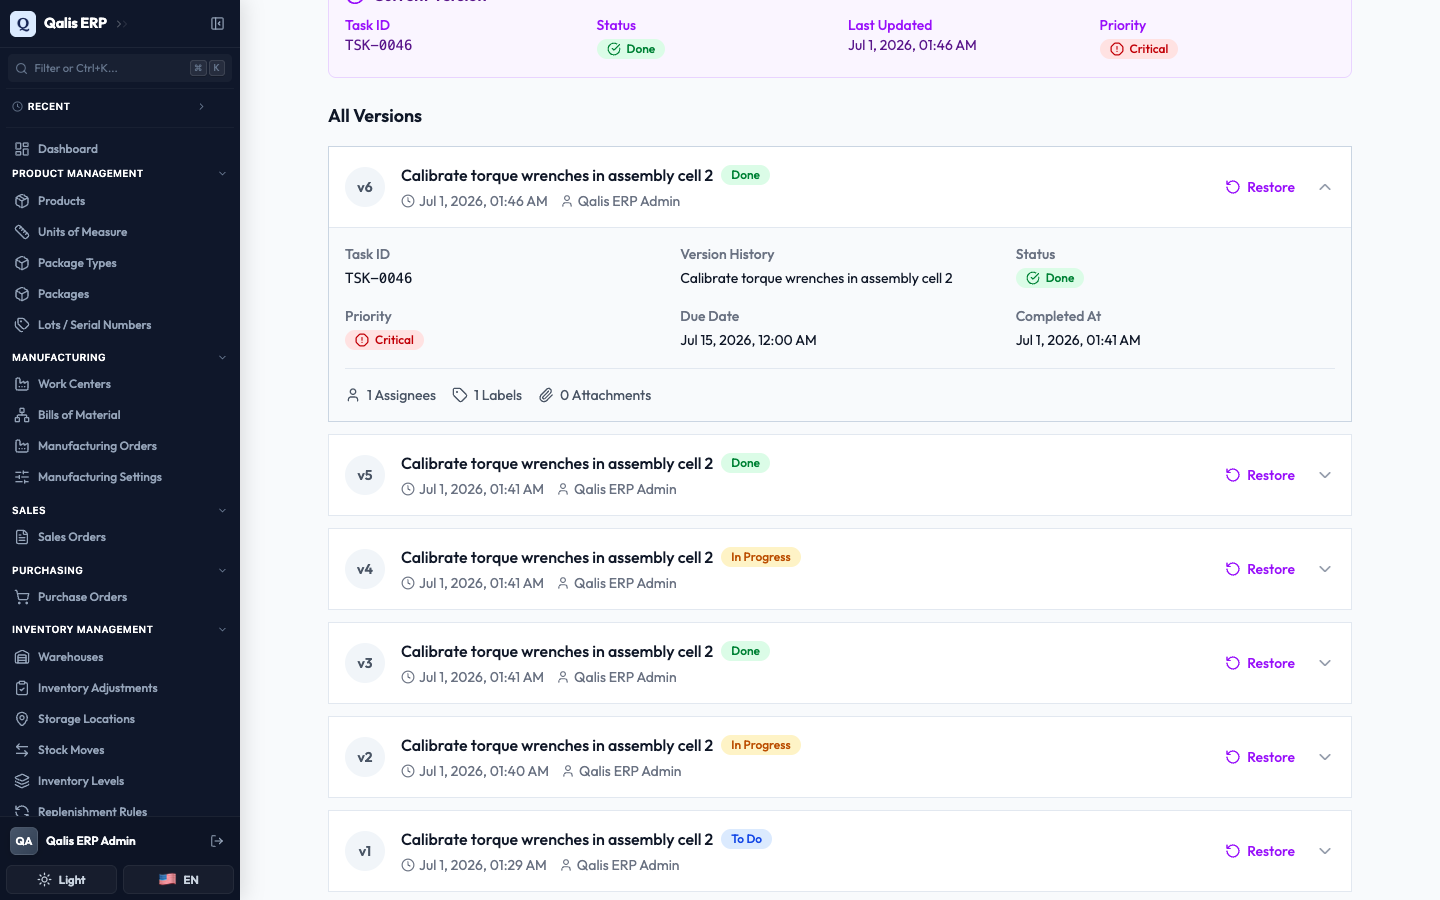
Task: Click the Storage Locations pin icon
Action: click(22, 719)
